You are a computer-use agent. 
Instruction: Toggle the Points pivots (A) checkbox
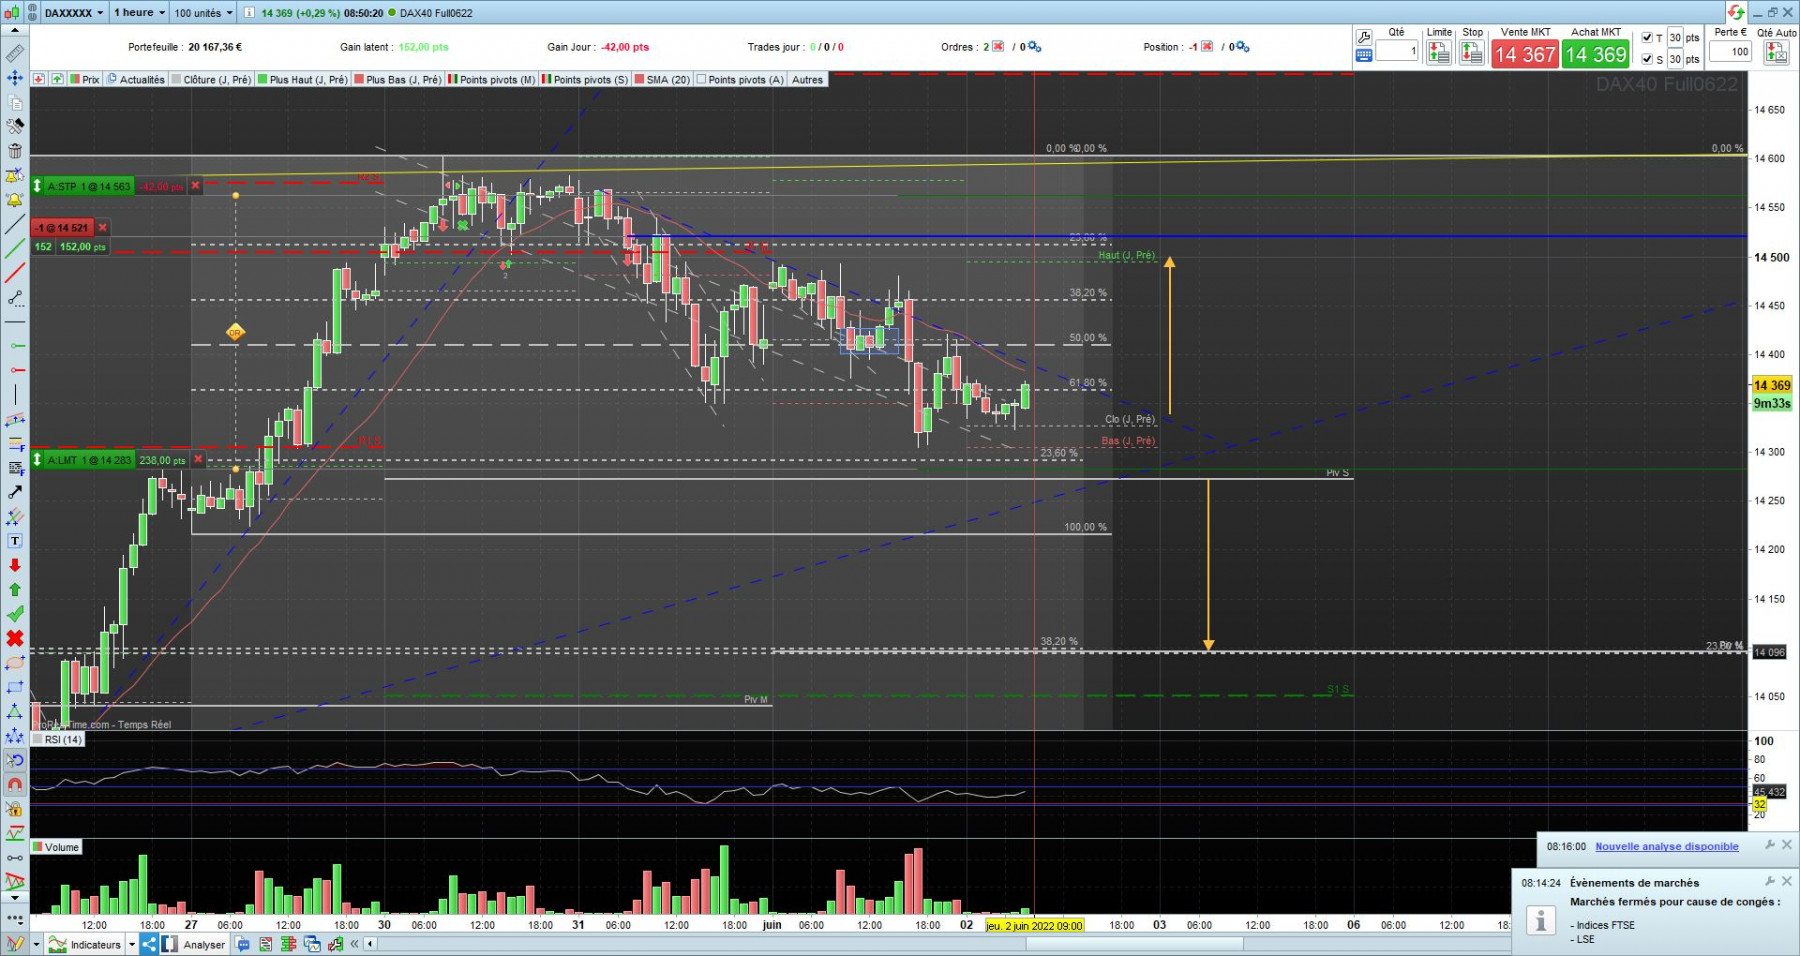click(x=701, y=80)
